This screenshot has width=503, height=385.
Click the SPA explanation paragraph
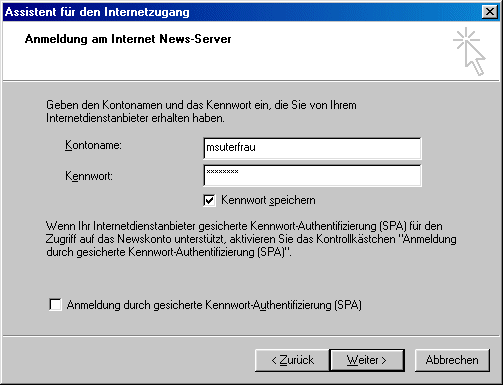coord(251,239)
